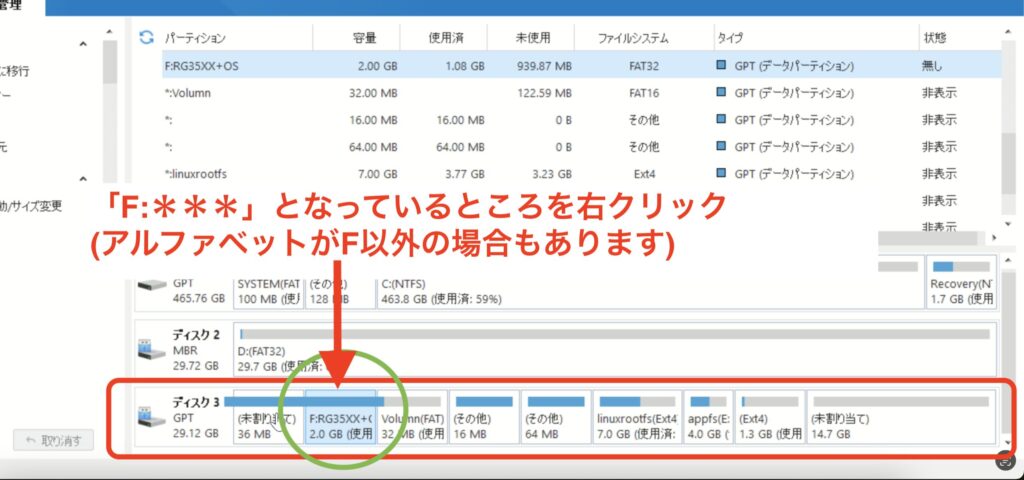Select the D:(FAT32) partition on Disk 2
The width and height of the screenshot is (1024, 480).
(x=615, y=349)
